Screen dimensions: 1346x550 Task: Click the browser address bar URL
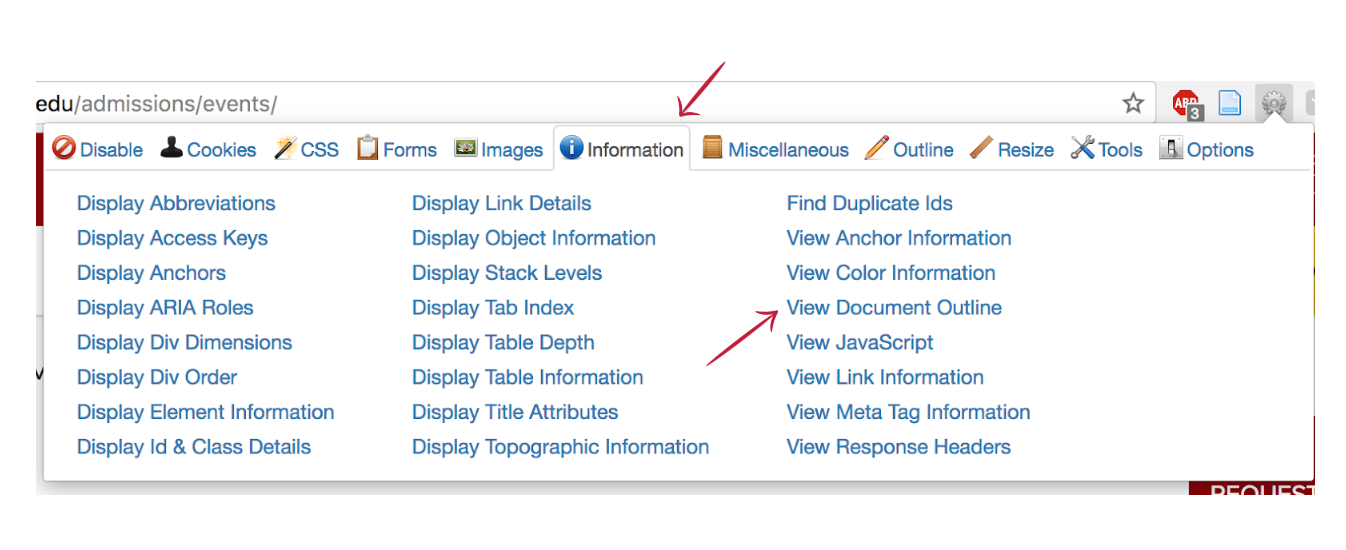(156, 103)
